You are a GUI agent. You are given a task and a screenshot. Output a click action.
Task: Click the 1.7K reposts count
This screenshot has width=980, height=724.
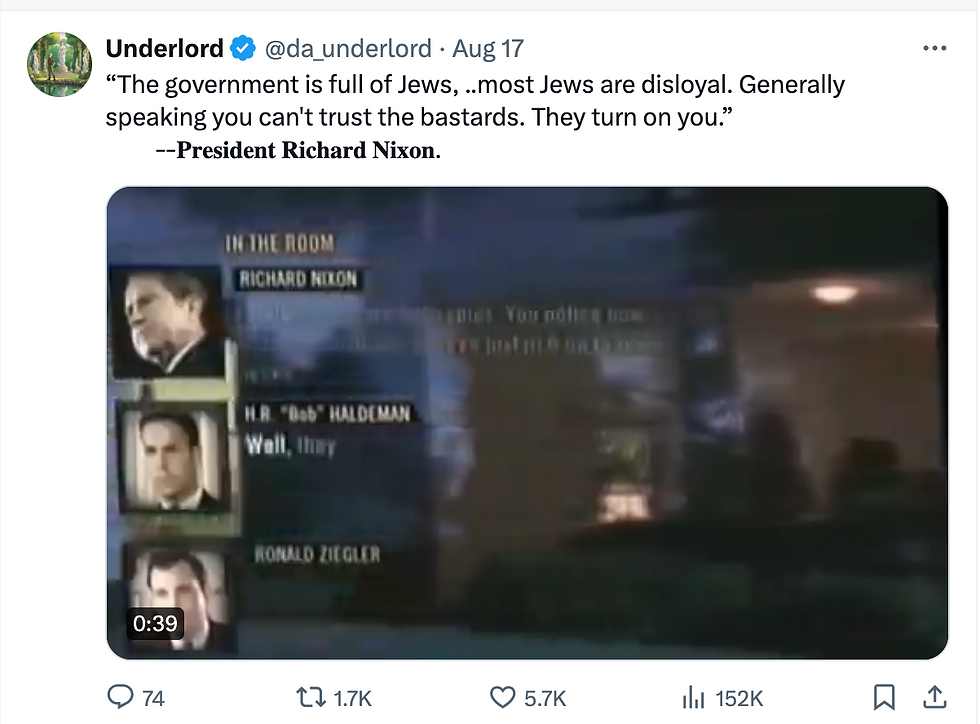(x=352, y=698)
